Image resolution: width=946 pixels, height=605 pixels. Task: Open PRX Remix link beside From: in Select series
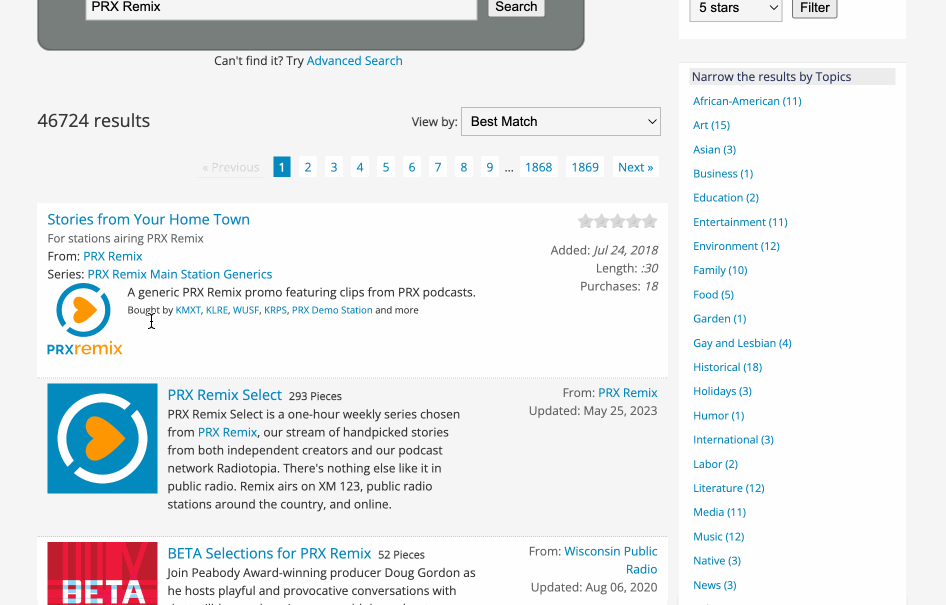[628, 393]
